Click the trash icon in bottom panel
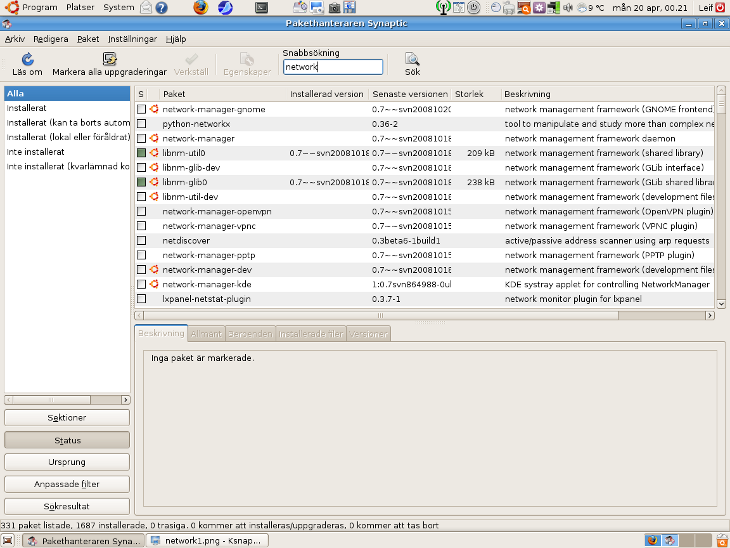 [722, 541]
